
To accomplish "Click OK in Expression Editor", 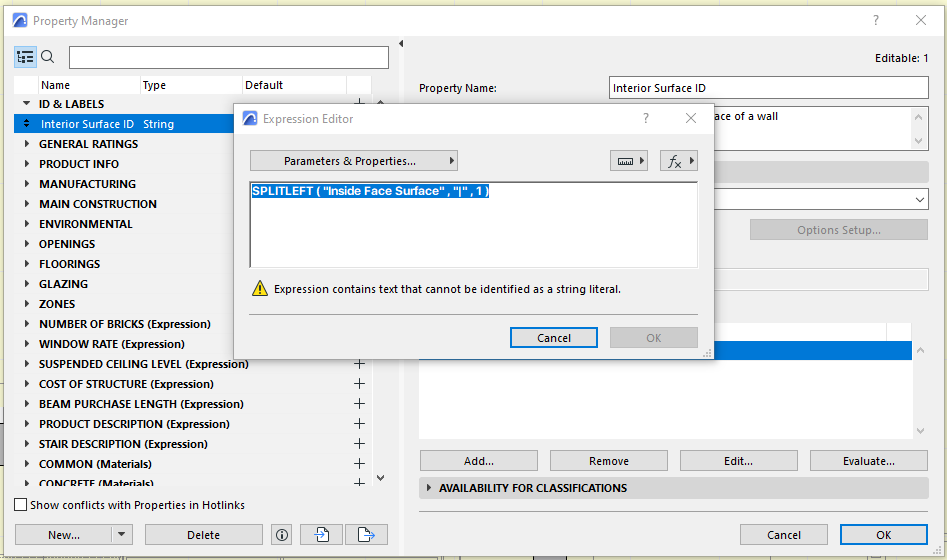I will pos(653,338).
